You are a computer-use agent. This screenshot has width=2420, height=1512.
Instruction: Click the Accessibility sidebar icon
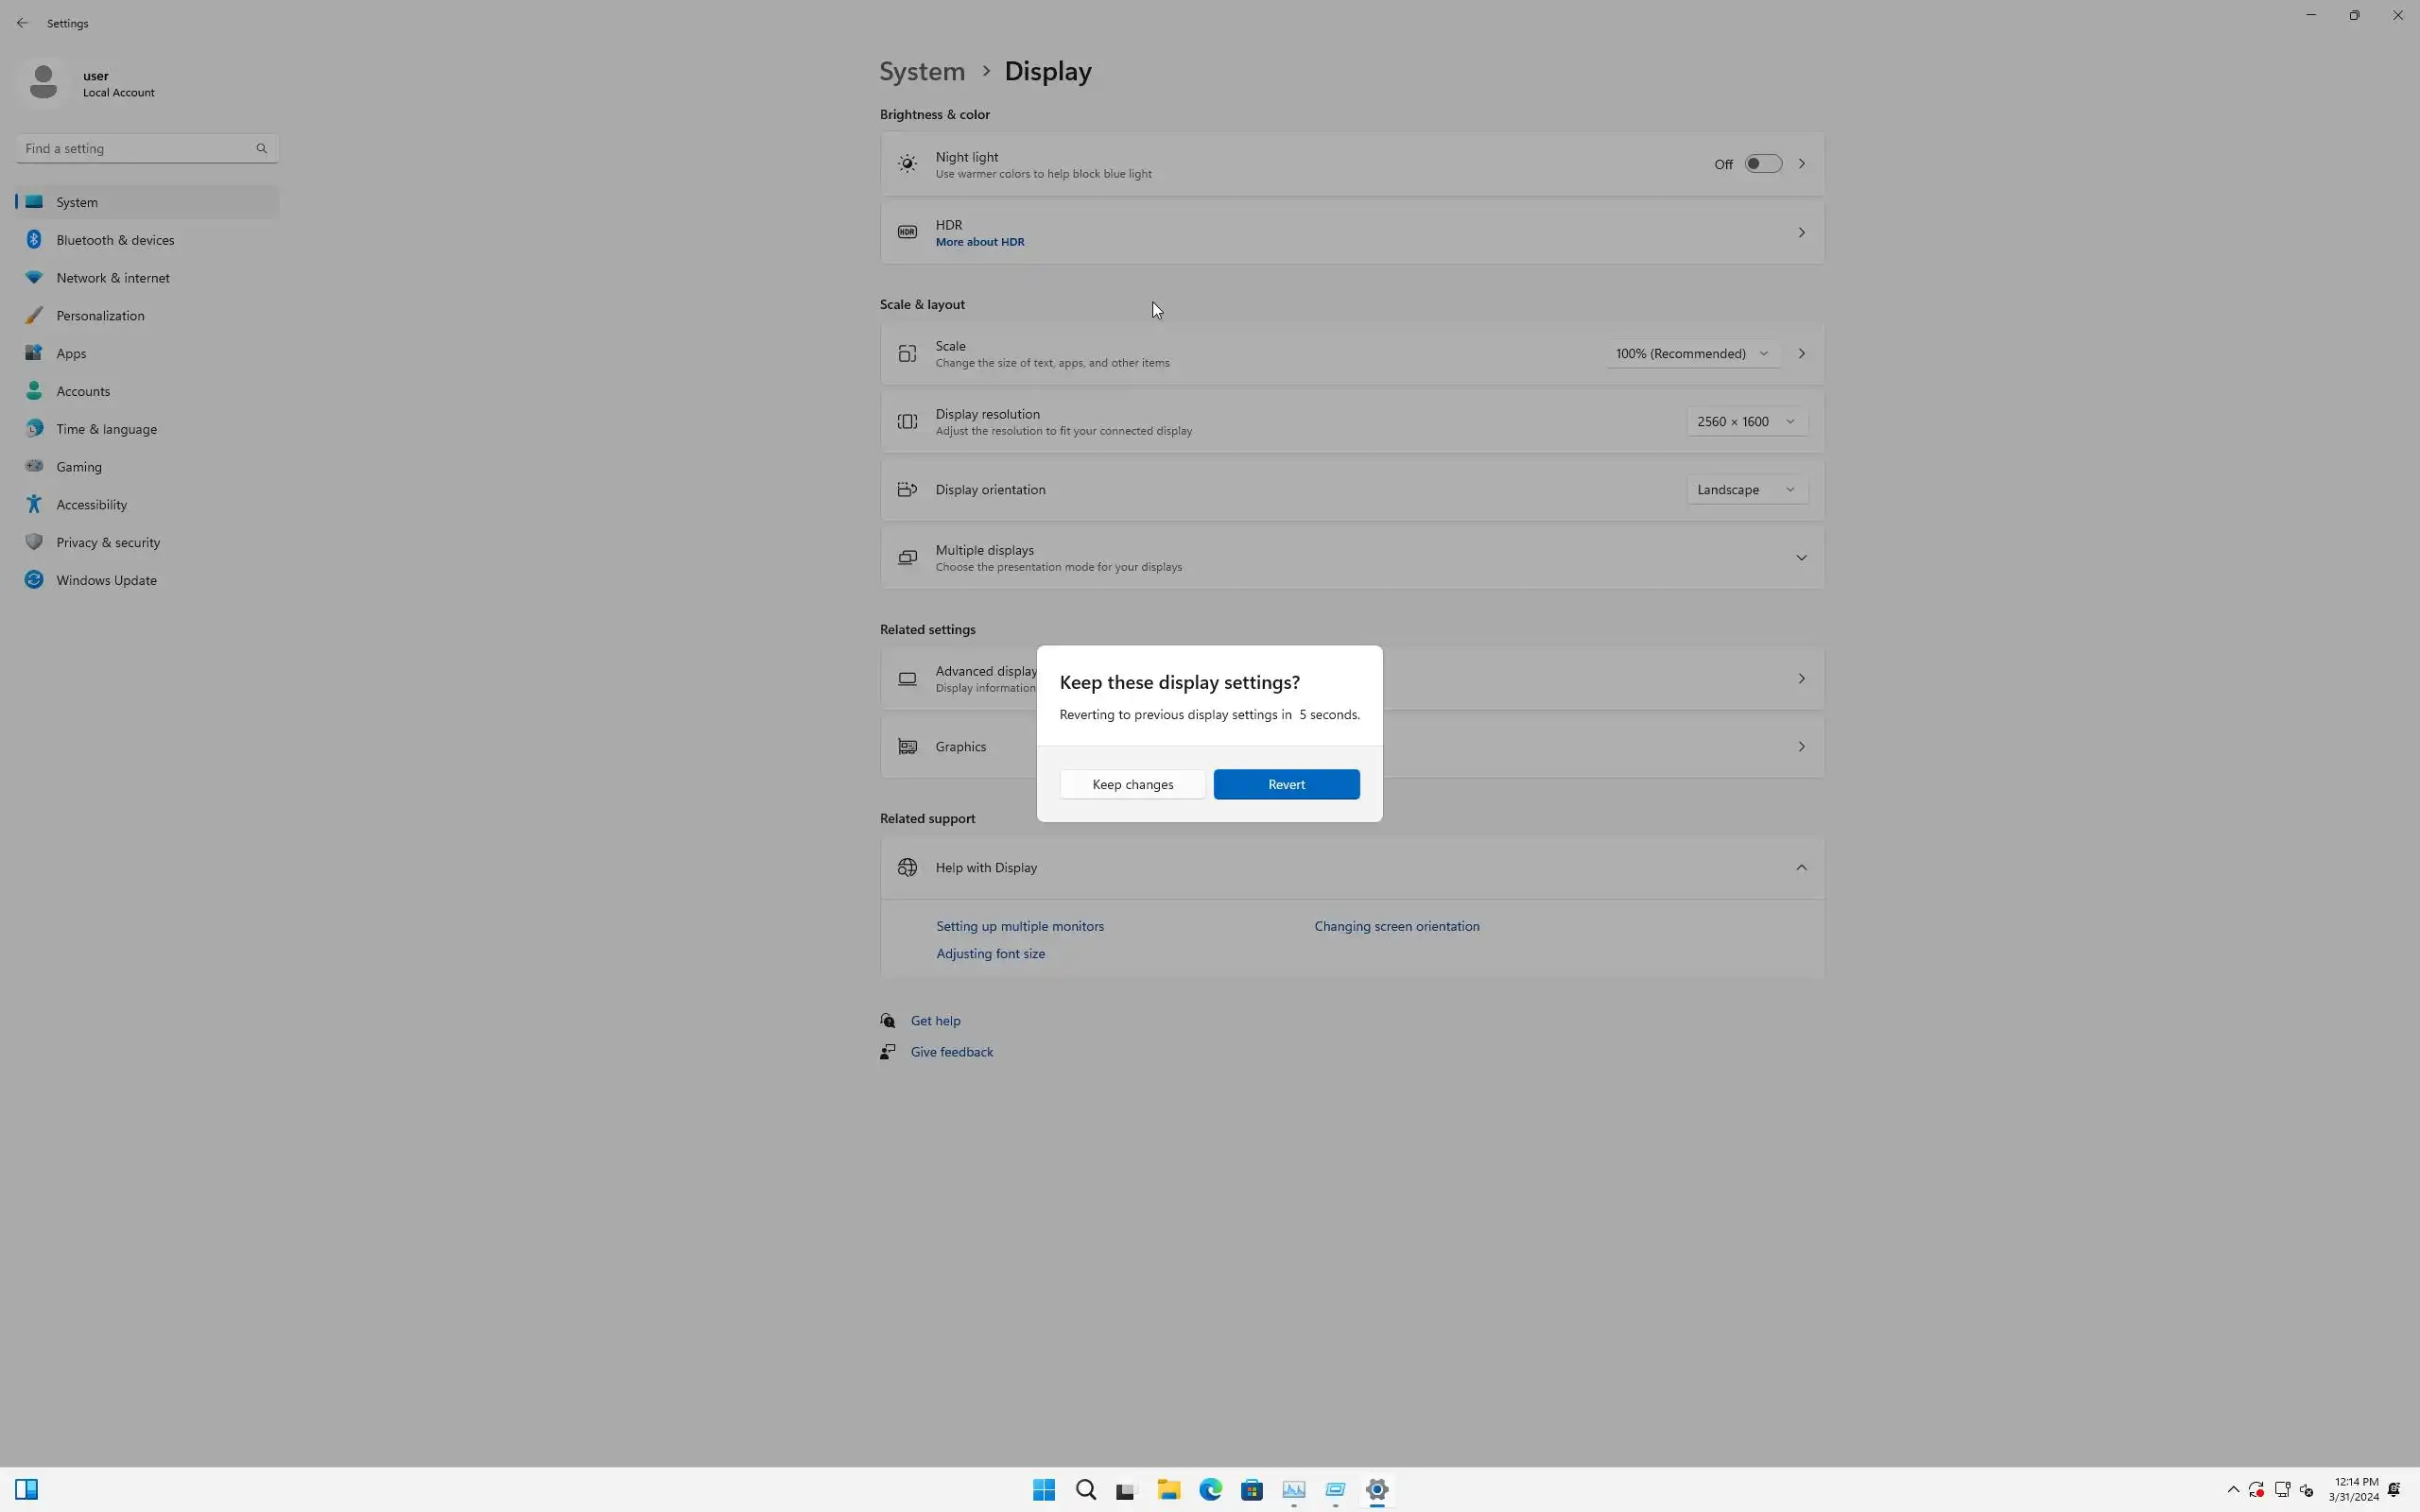click(x=34, y=505)
